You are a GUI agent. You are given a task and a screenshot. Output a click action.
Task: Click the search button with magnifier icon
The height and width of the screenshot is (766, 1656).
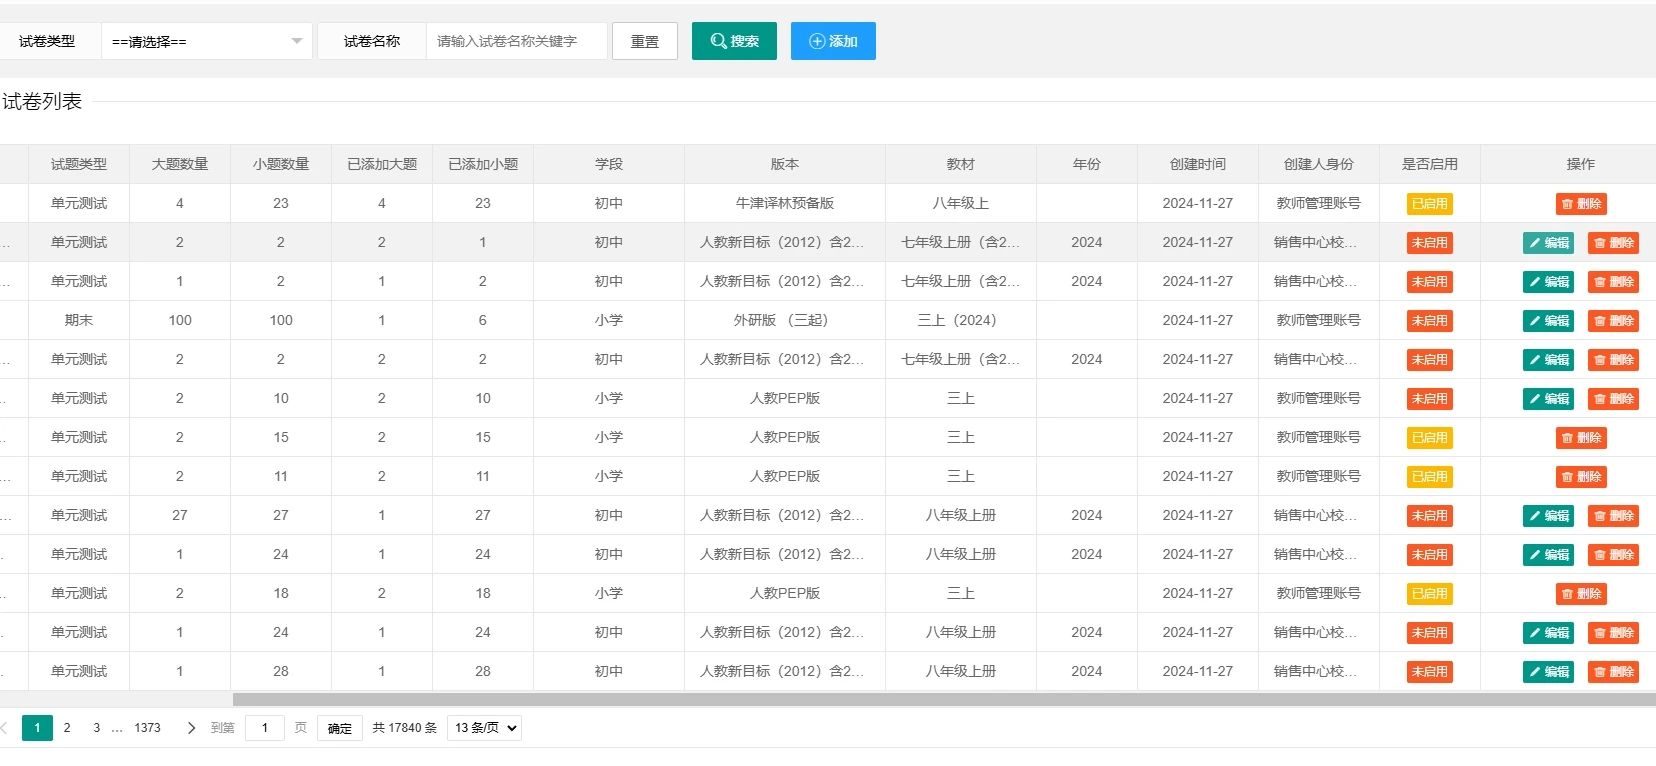[734, 41]
